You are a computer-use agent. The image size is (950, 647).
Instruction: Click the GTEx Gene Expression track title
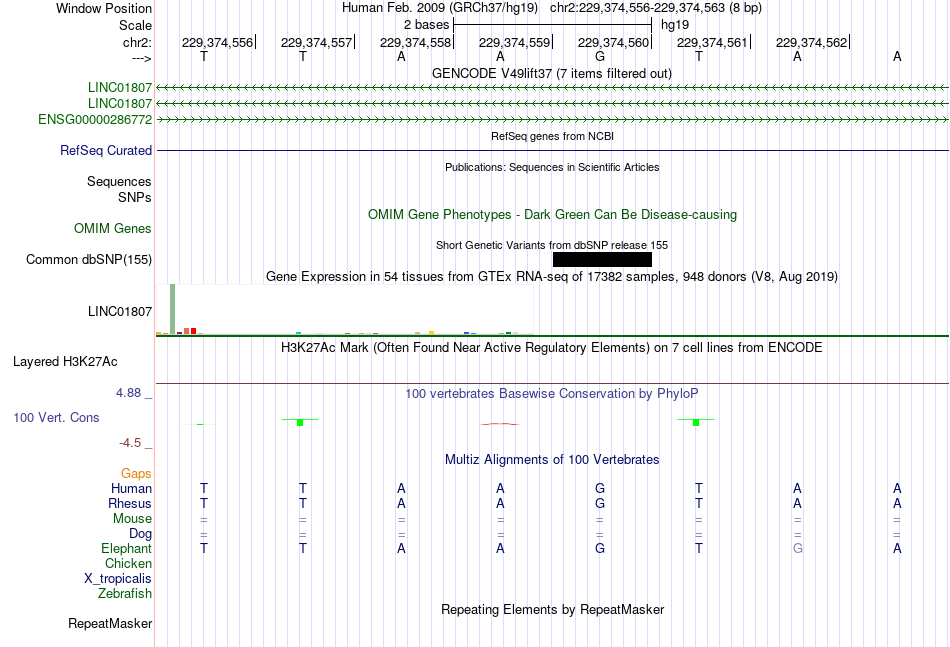point(551,276)
